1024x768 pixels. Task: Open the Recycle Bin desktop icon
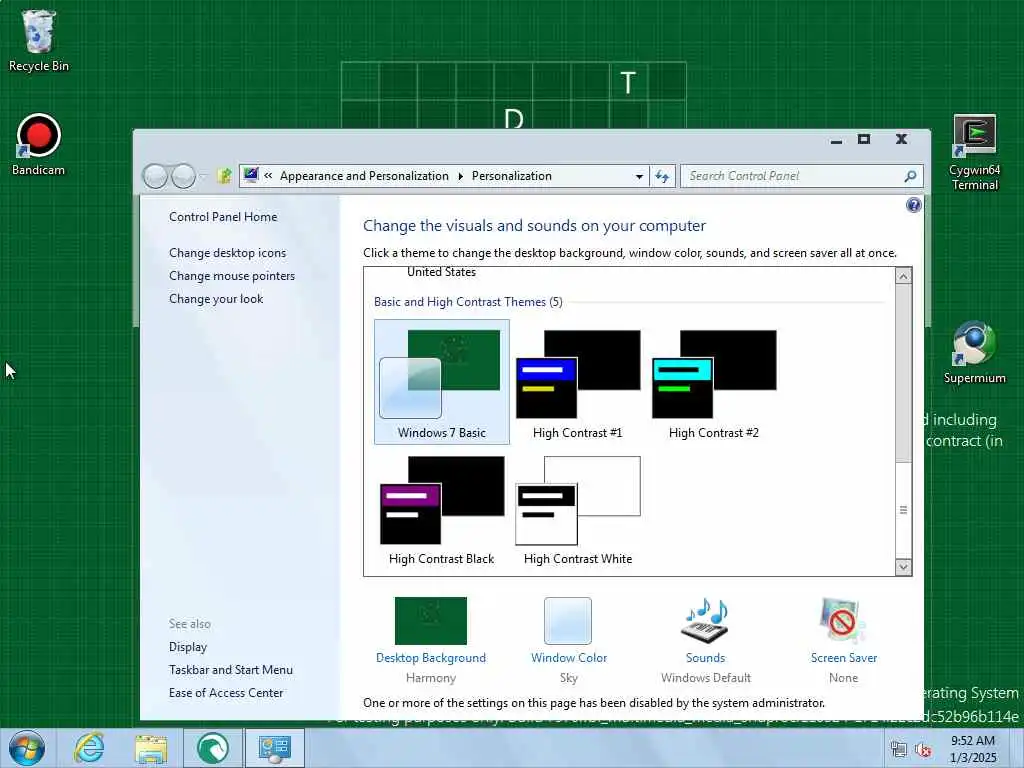tap(39, 40)
